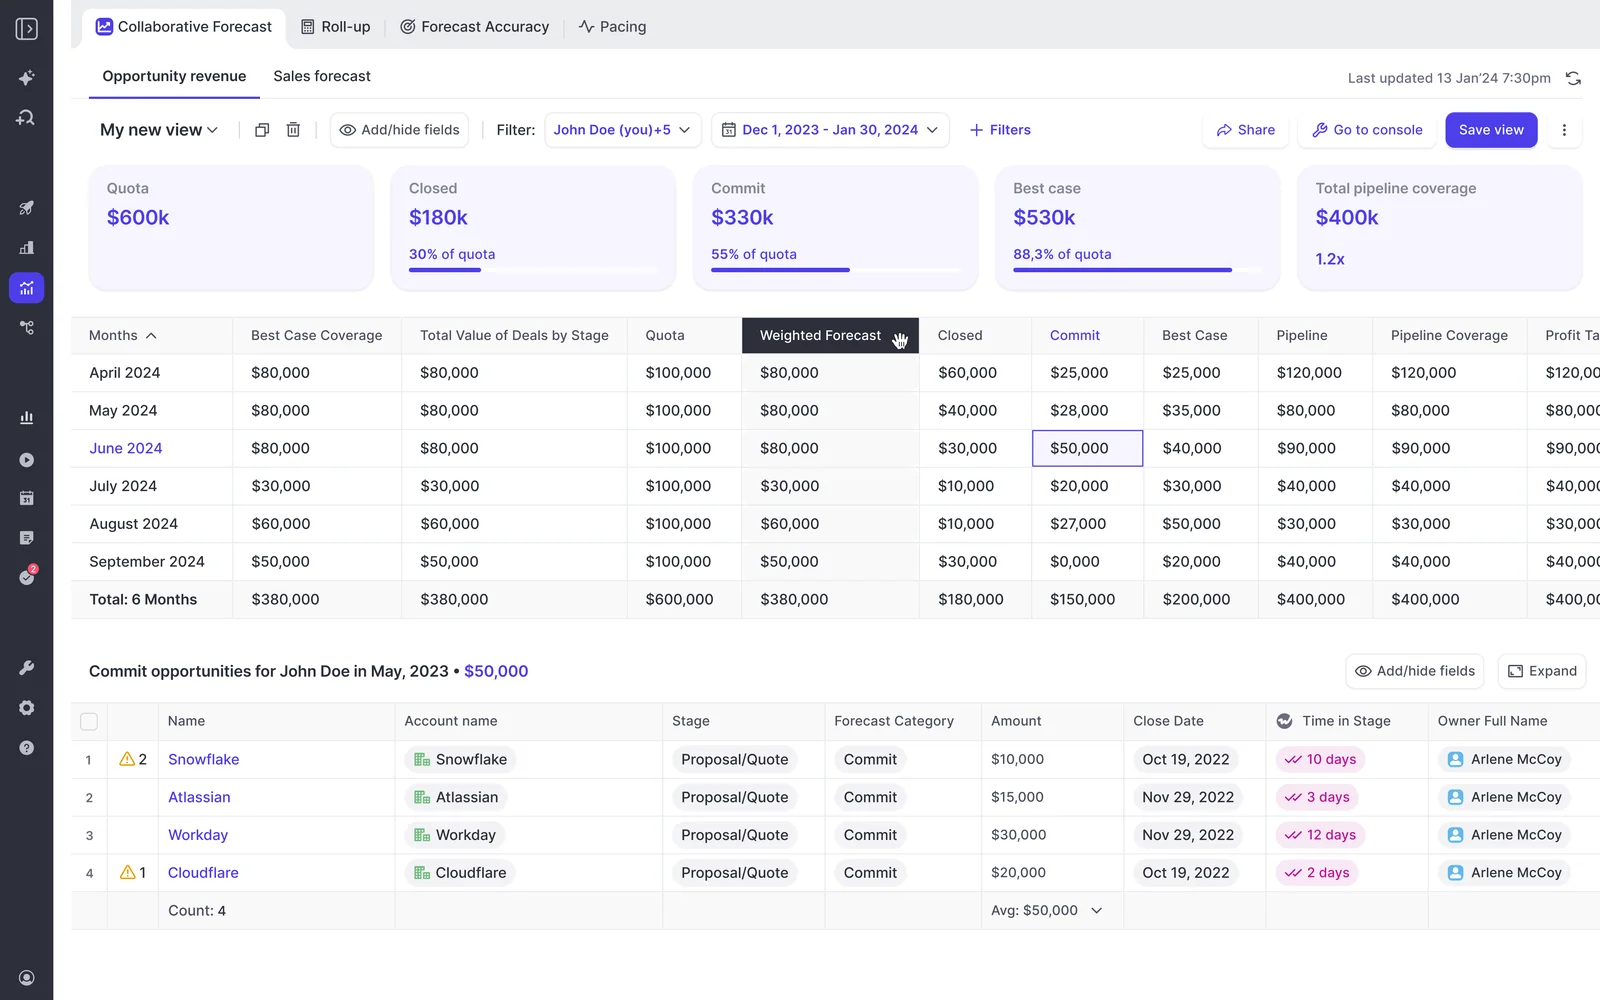Select the Sales forecast tab
Image resolution: width=1600 pixels, height=1000 pixels.
[322, 76]
